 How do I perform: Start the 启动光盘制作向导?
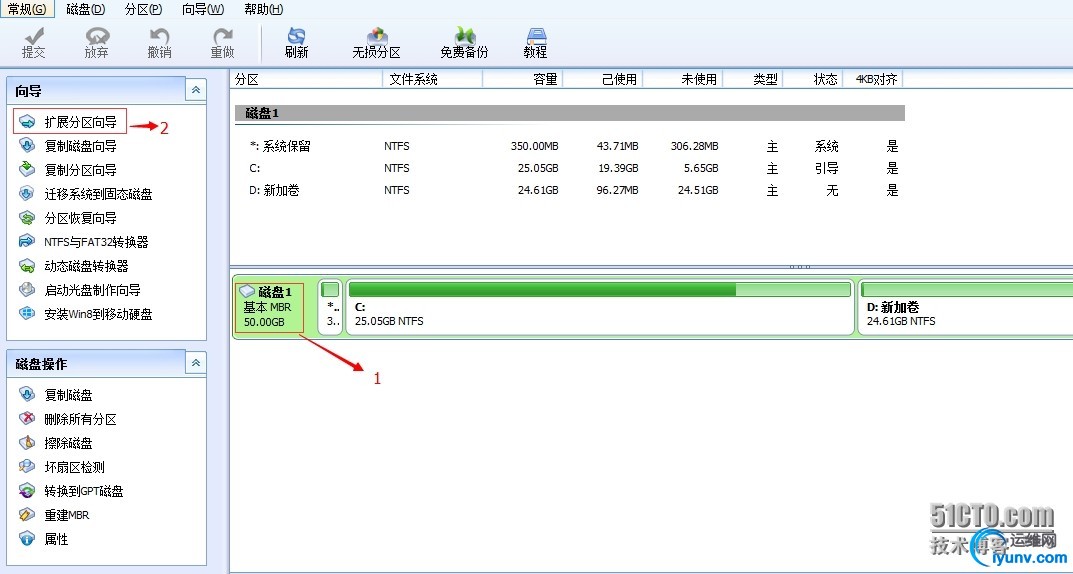[x=80, y=290]
